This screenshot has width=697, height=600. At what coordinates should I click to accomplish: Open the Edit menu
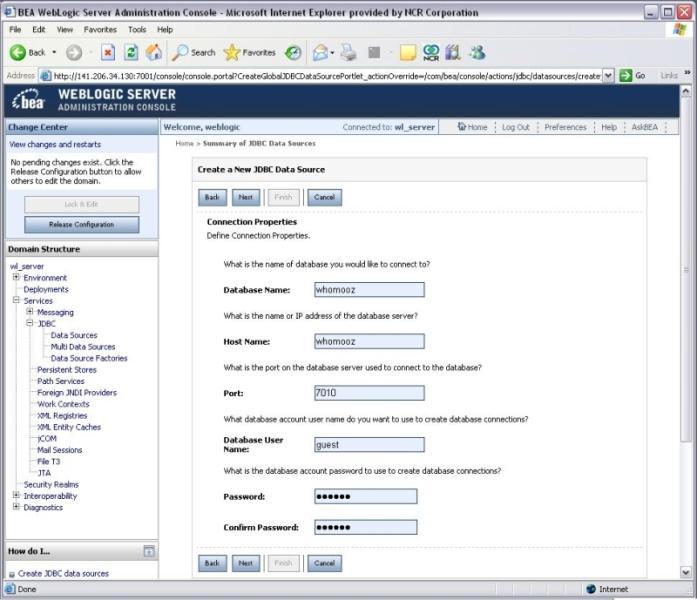point(39,29)
